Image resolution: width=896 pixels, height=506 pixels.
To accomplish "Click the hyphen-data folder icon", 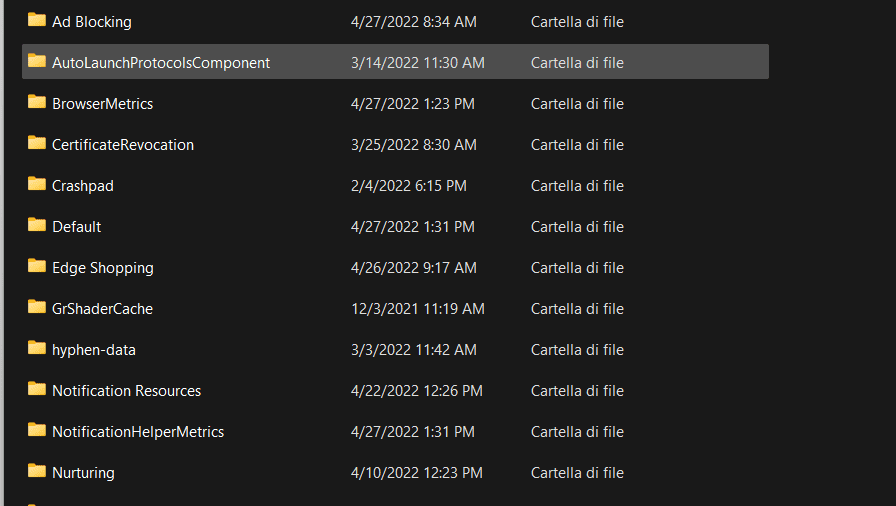I will (x=37, y=348).
